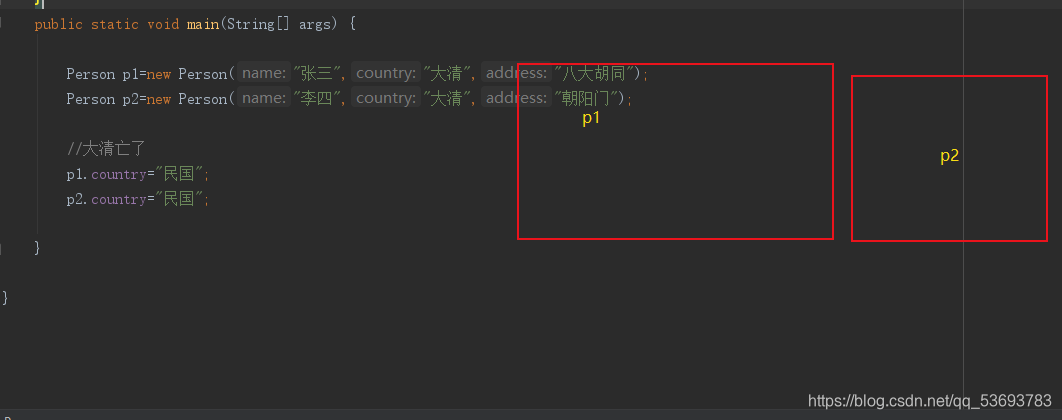This screenshot has height=420, width=1062.
Task: Click the "address:" hint on the p1 line
Action: click(x=517, y=73)
